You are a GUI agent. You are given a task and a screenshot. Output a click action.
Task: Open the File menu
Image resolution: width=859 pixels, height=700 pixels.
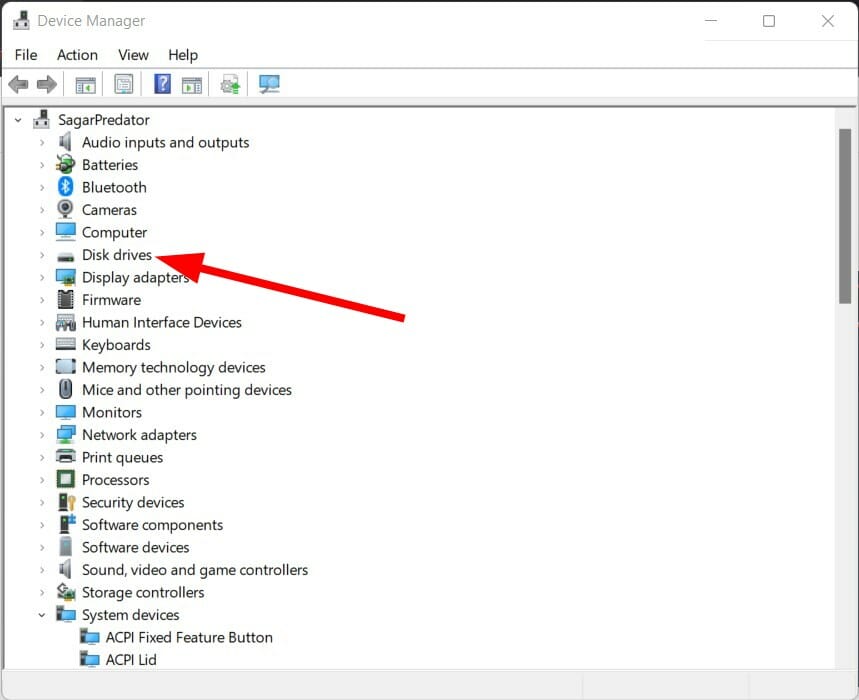26,55
